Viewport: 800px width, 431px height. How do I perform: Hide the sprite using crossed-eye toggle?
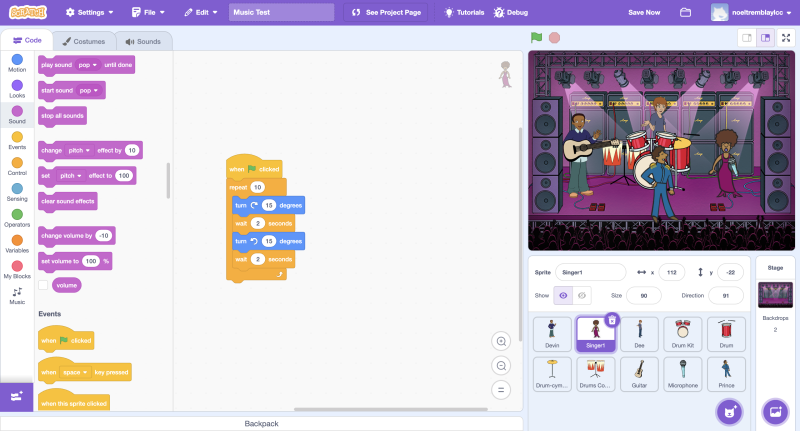point(583,295)
